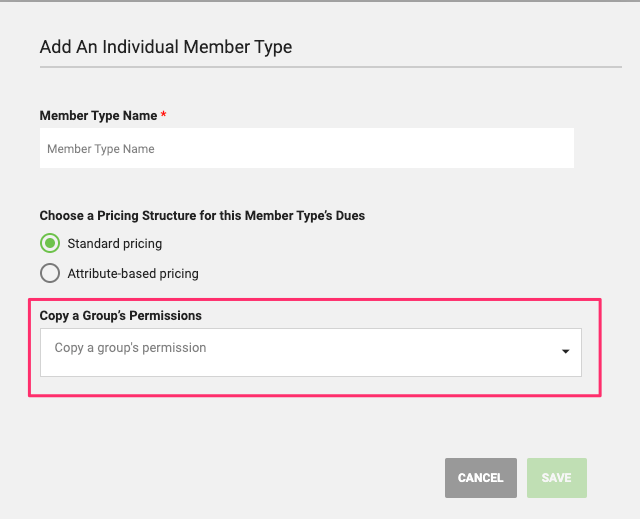Click the green SAVE button
Screen dimensions: 640x519
point(557,478)
